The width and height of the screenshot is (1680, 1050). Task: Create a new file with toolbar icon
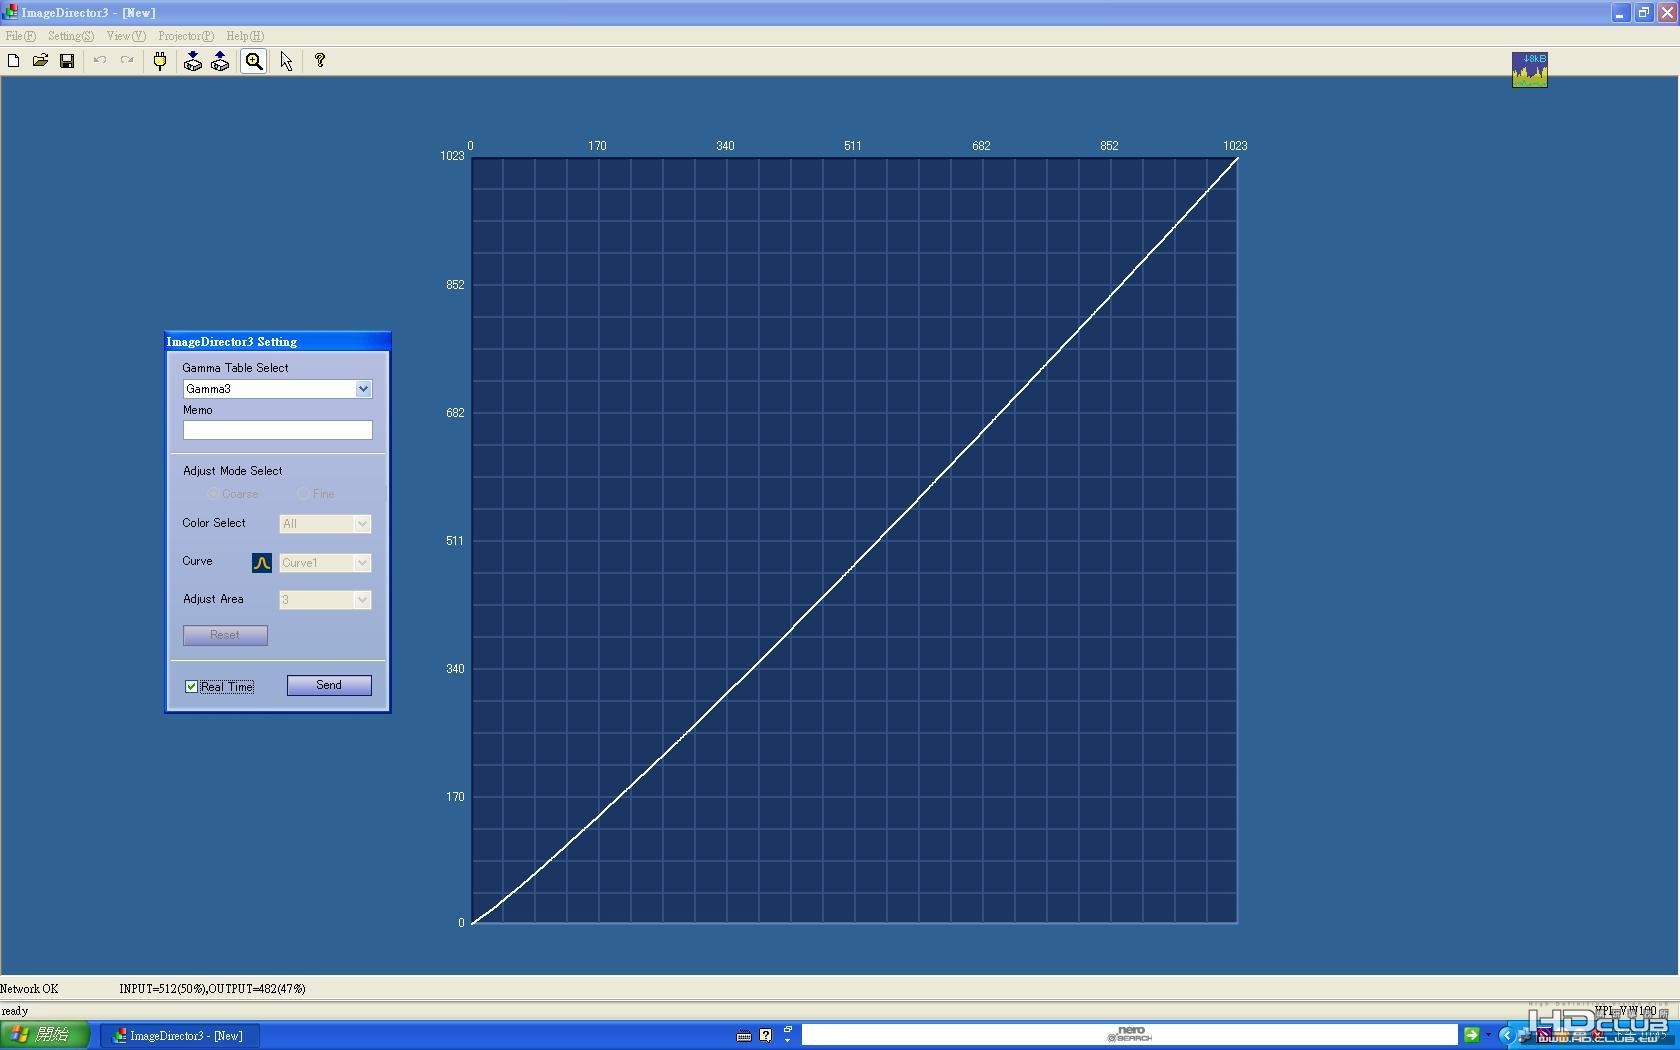pyautogui.click(x=14, y=61)
